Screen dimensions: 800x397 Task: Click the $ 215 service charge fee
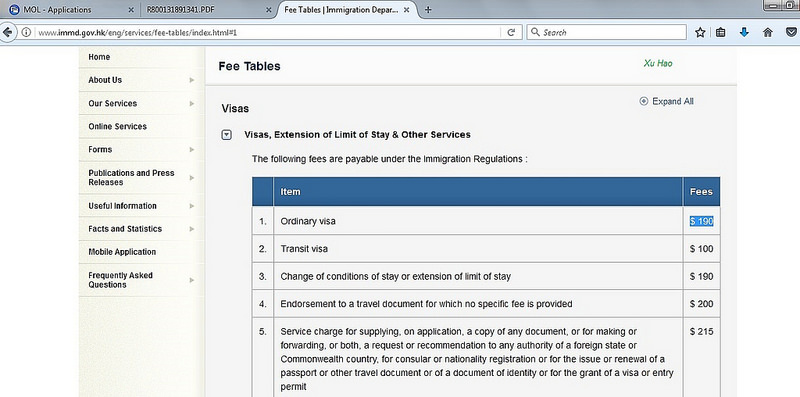(702, 332)
